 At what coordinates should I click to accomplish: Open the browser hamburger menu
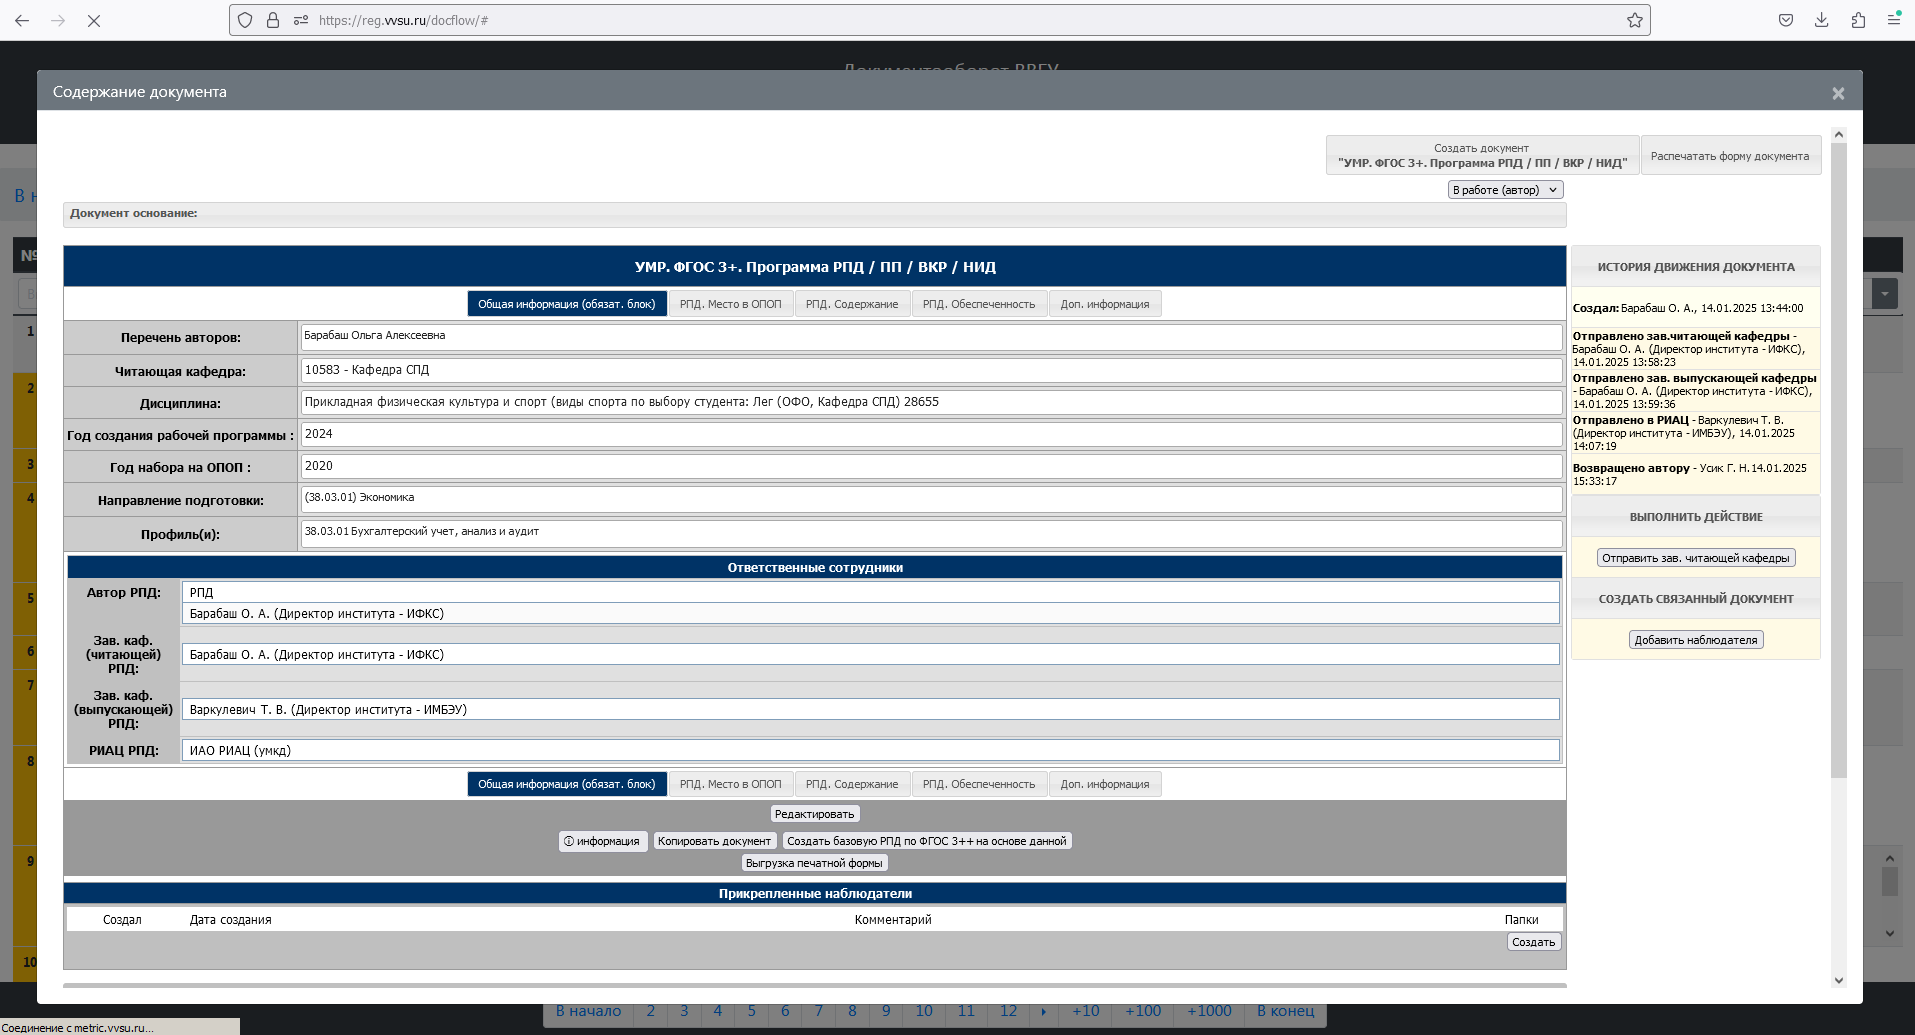point(1894,20)
